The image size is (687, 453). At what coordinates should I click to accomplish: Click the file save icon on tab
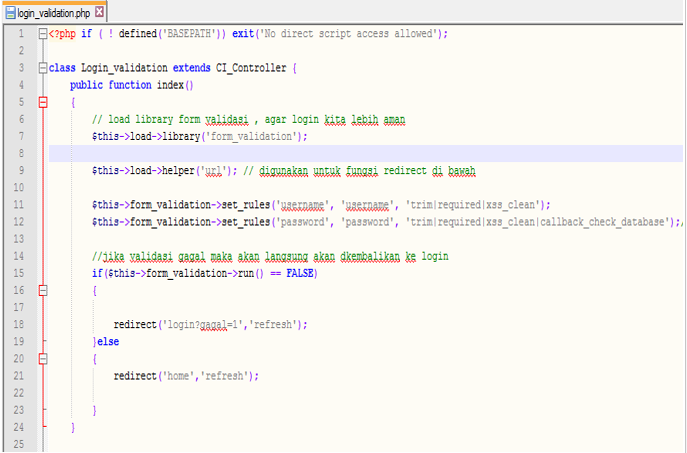pyautogui.click(x=11, y=13)
